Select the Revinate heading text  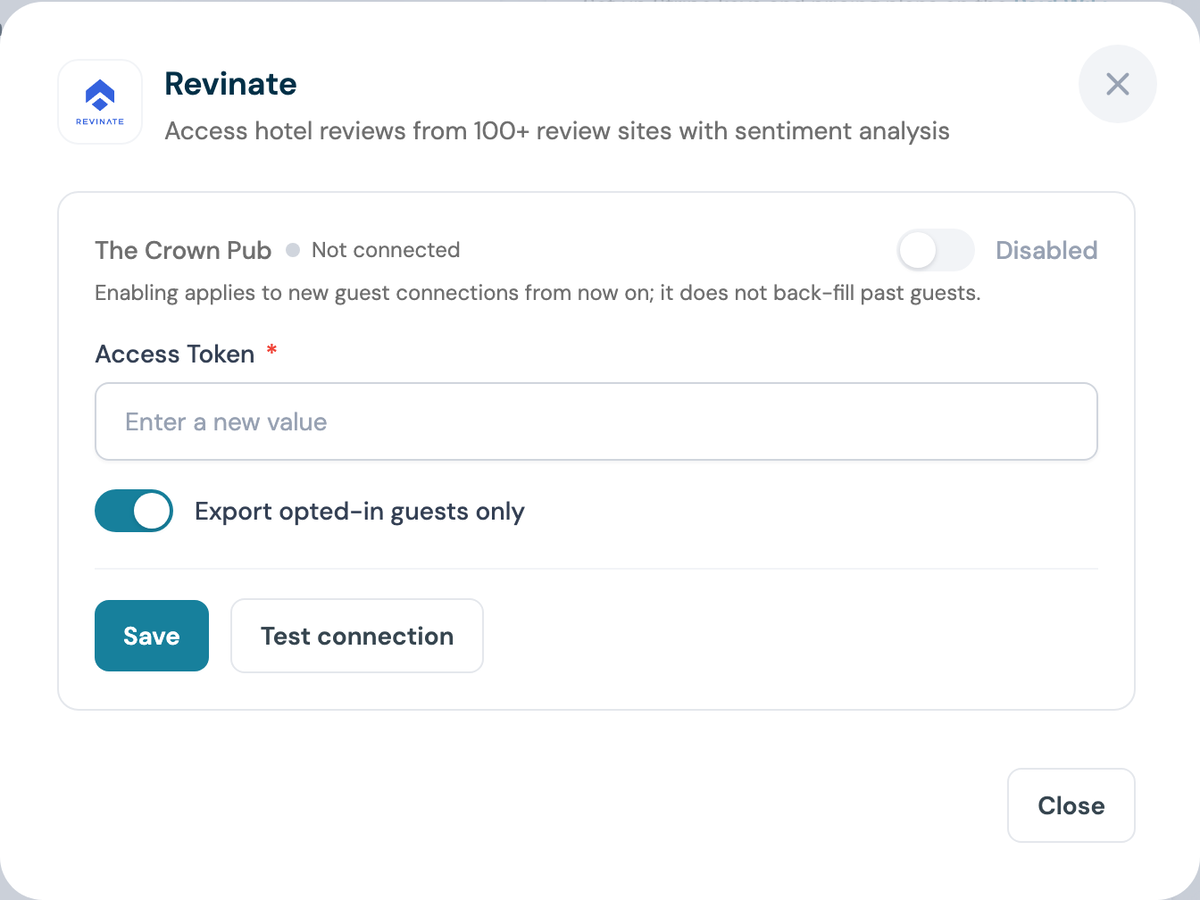(231, 84)
